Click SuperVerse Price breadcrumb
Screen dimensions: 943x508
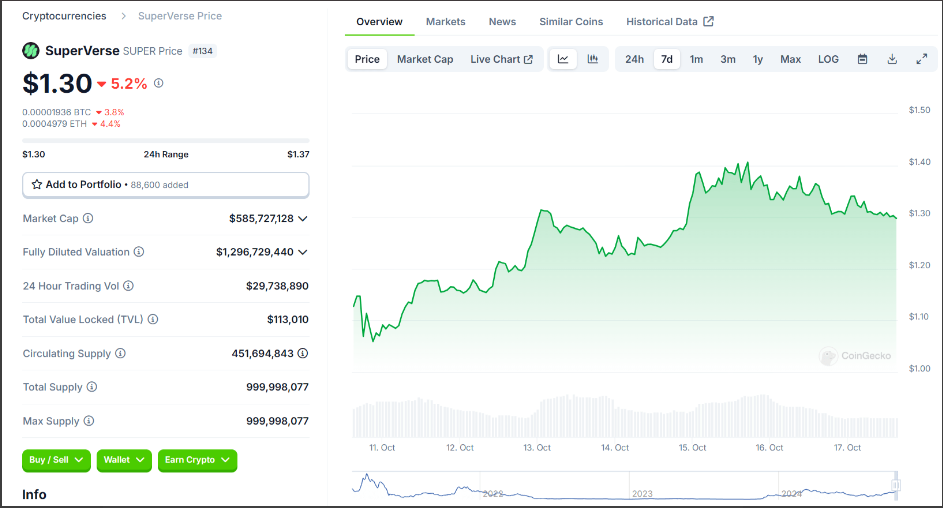coord(180,16)
